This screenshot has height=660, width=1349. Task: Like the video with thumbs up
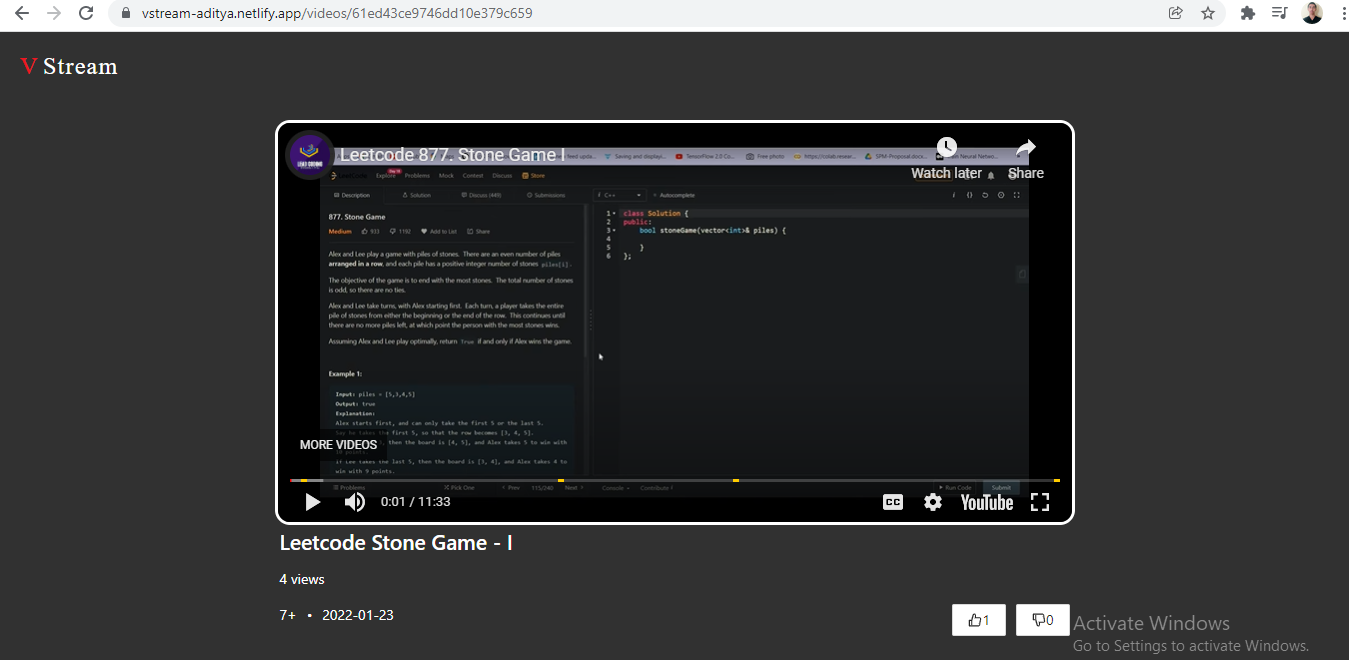point(979,620)
